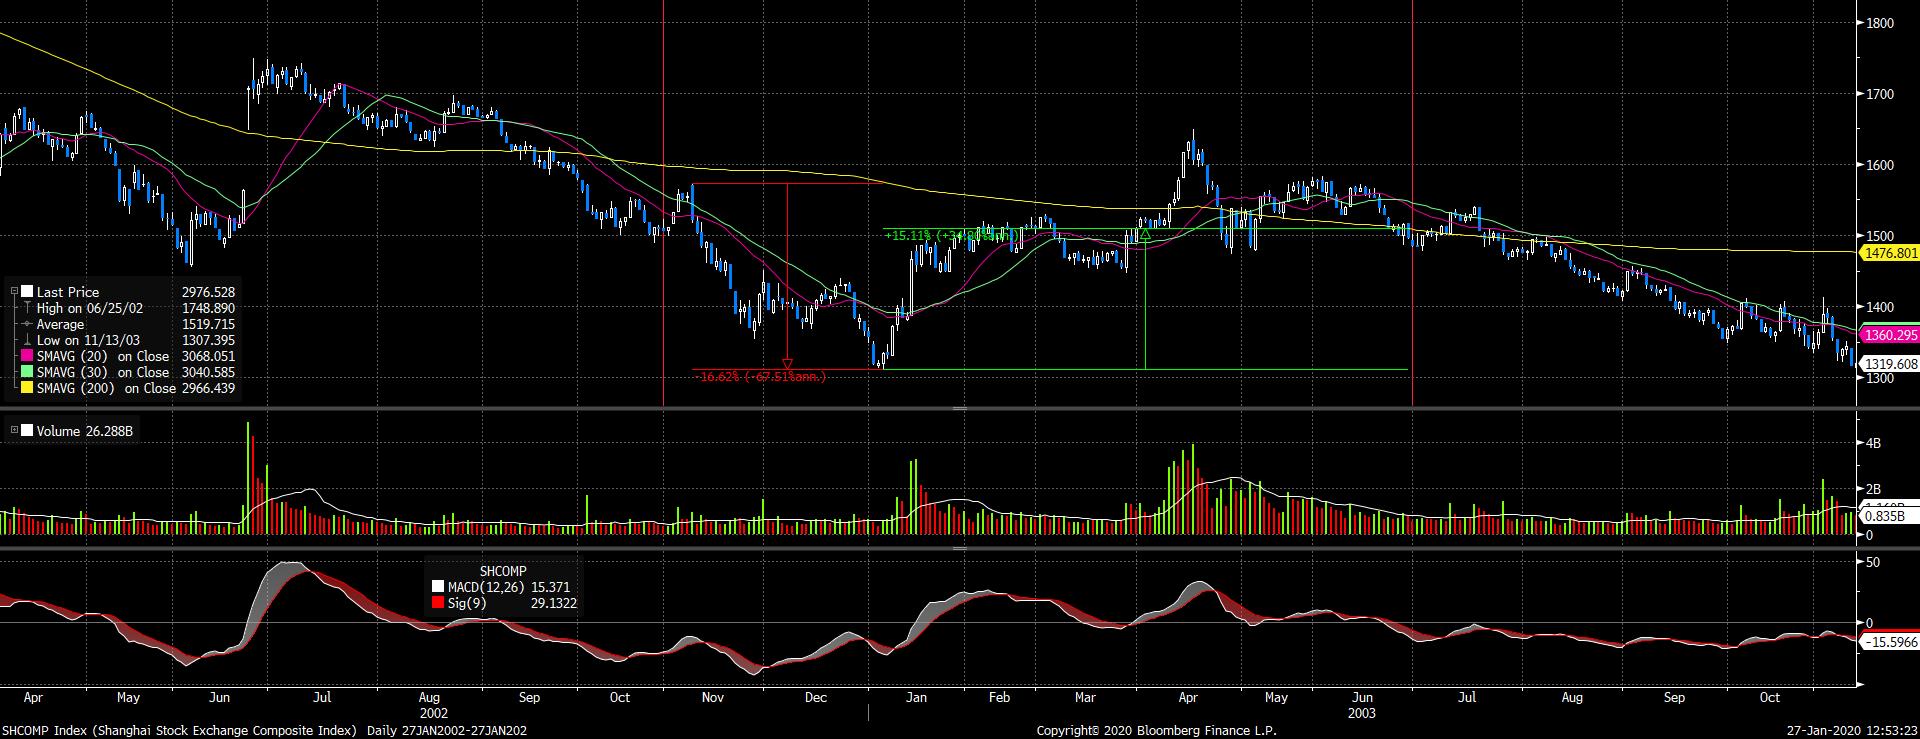Image resolution: width=1920 pixels, height=739 pixels.
Task: Click the green +15.11% annotation label
Action: (x=951, y=236)
